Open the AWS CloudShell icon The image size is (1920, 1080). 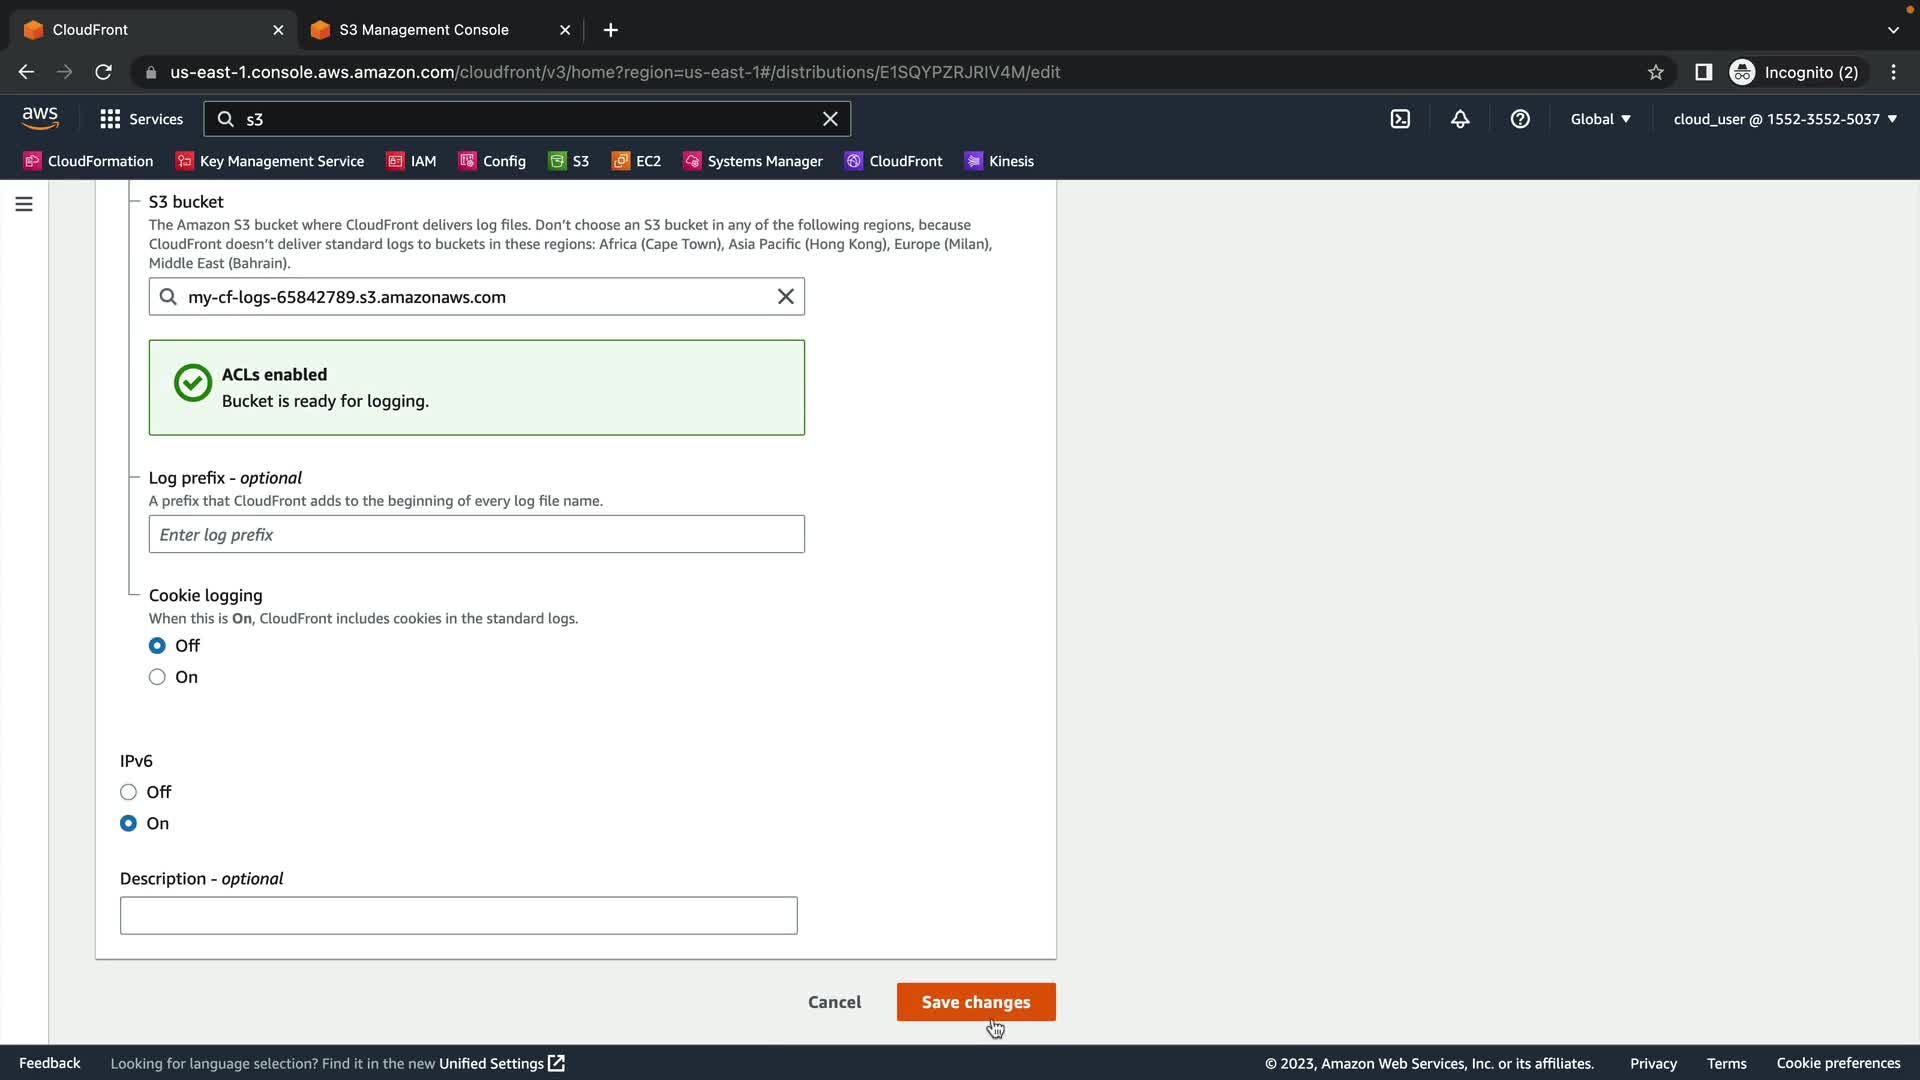[1400, 119]
